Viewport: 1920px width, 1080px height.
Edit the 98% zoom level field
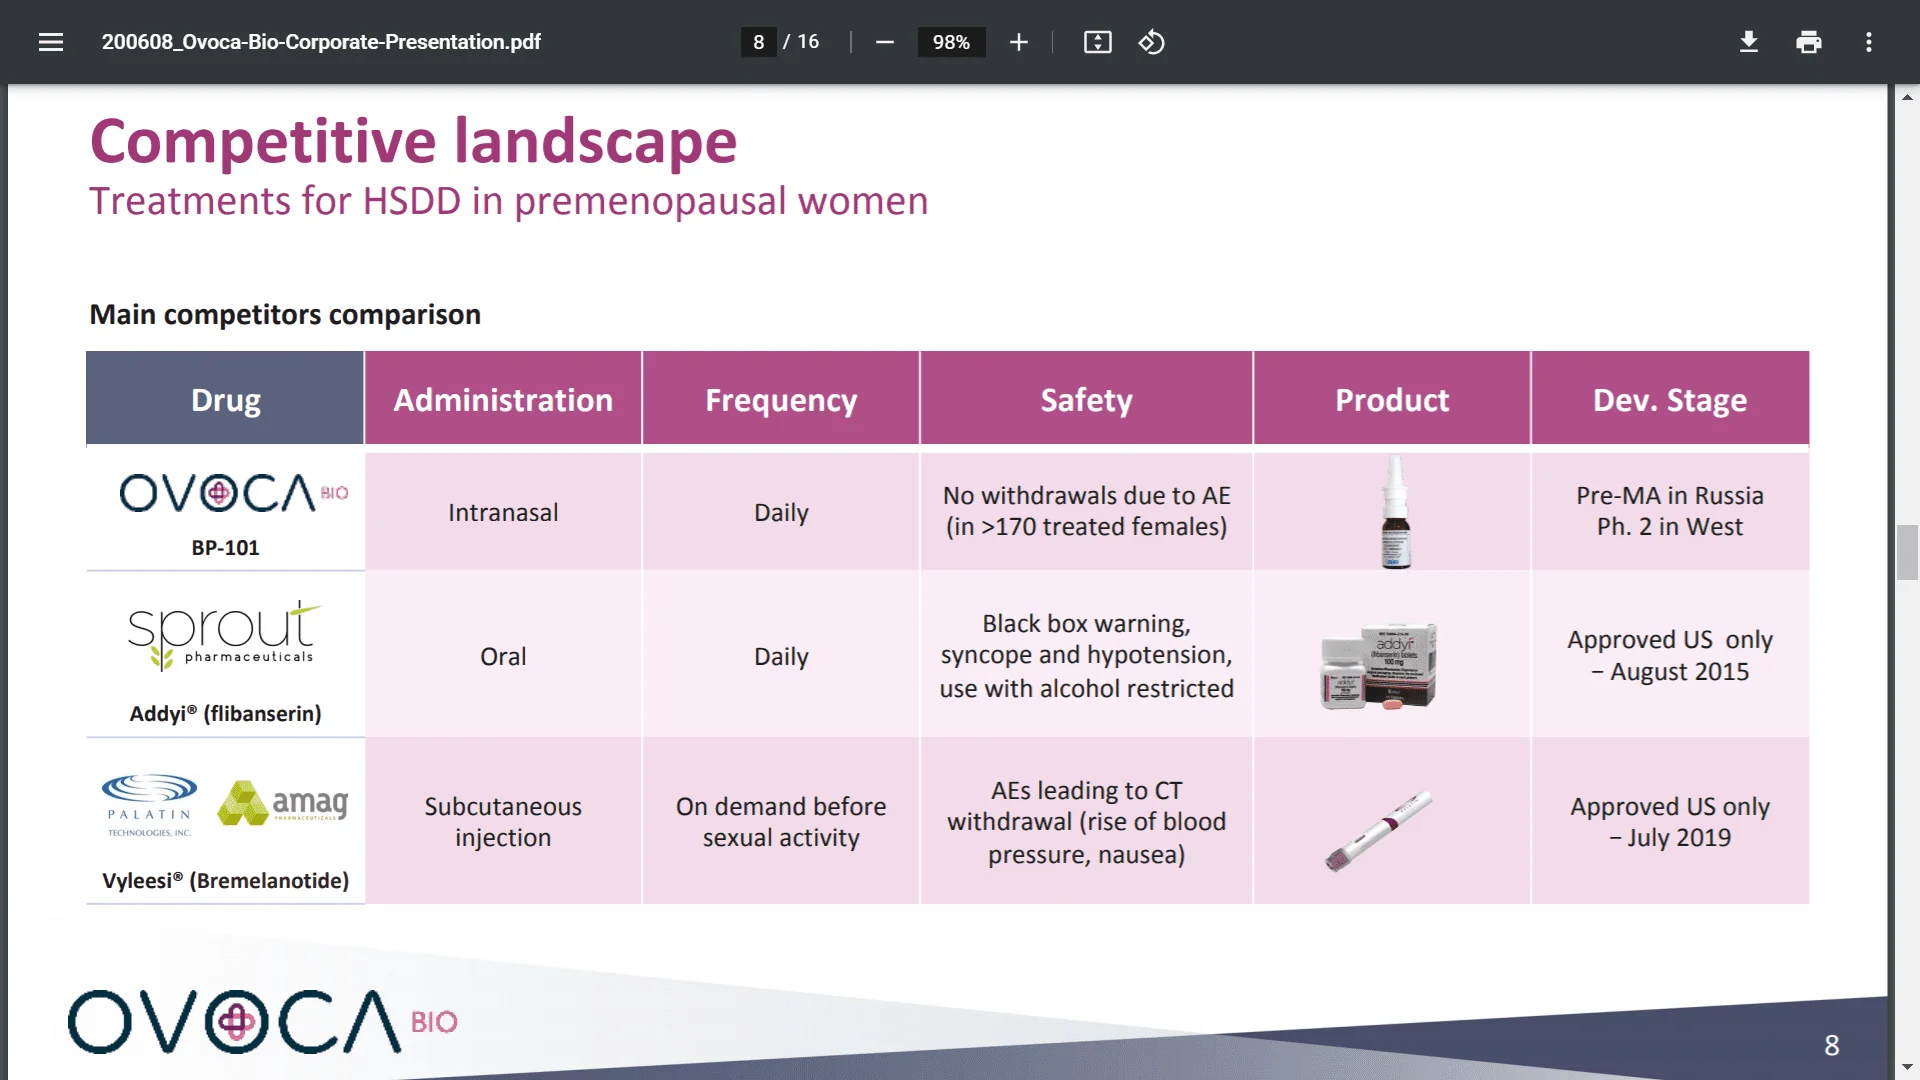point(951,42)
